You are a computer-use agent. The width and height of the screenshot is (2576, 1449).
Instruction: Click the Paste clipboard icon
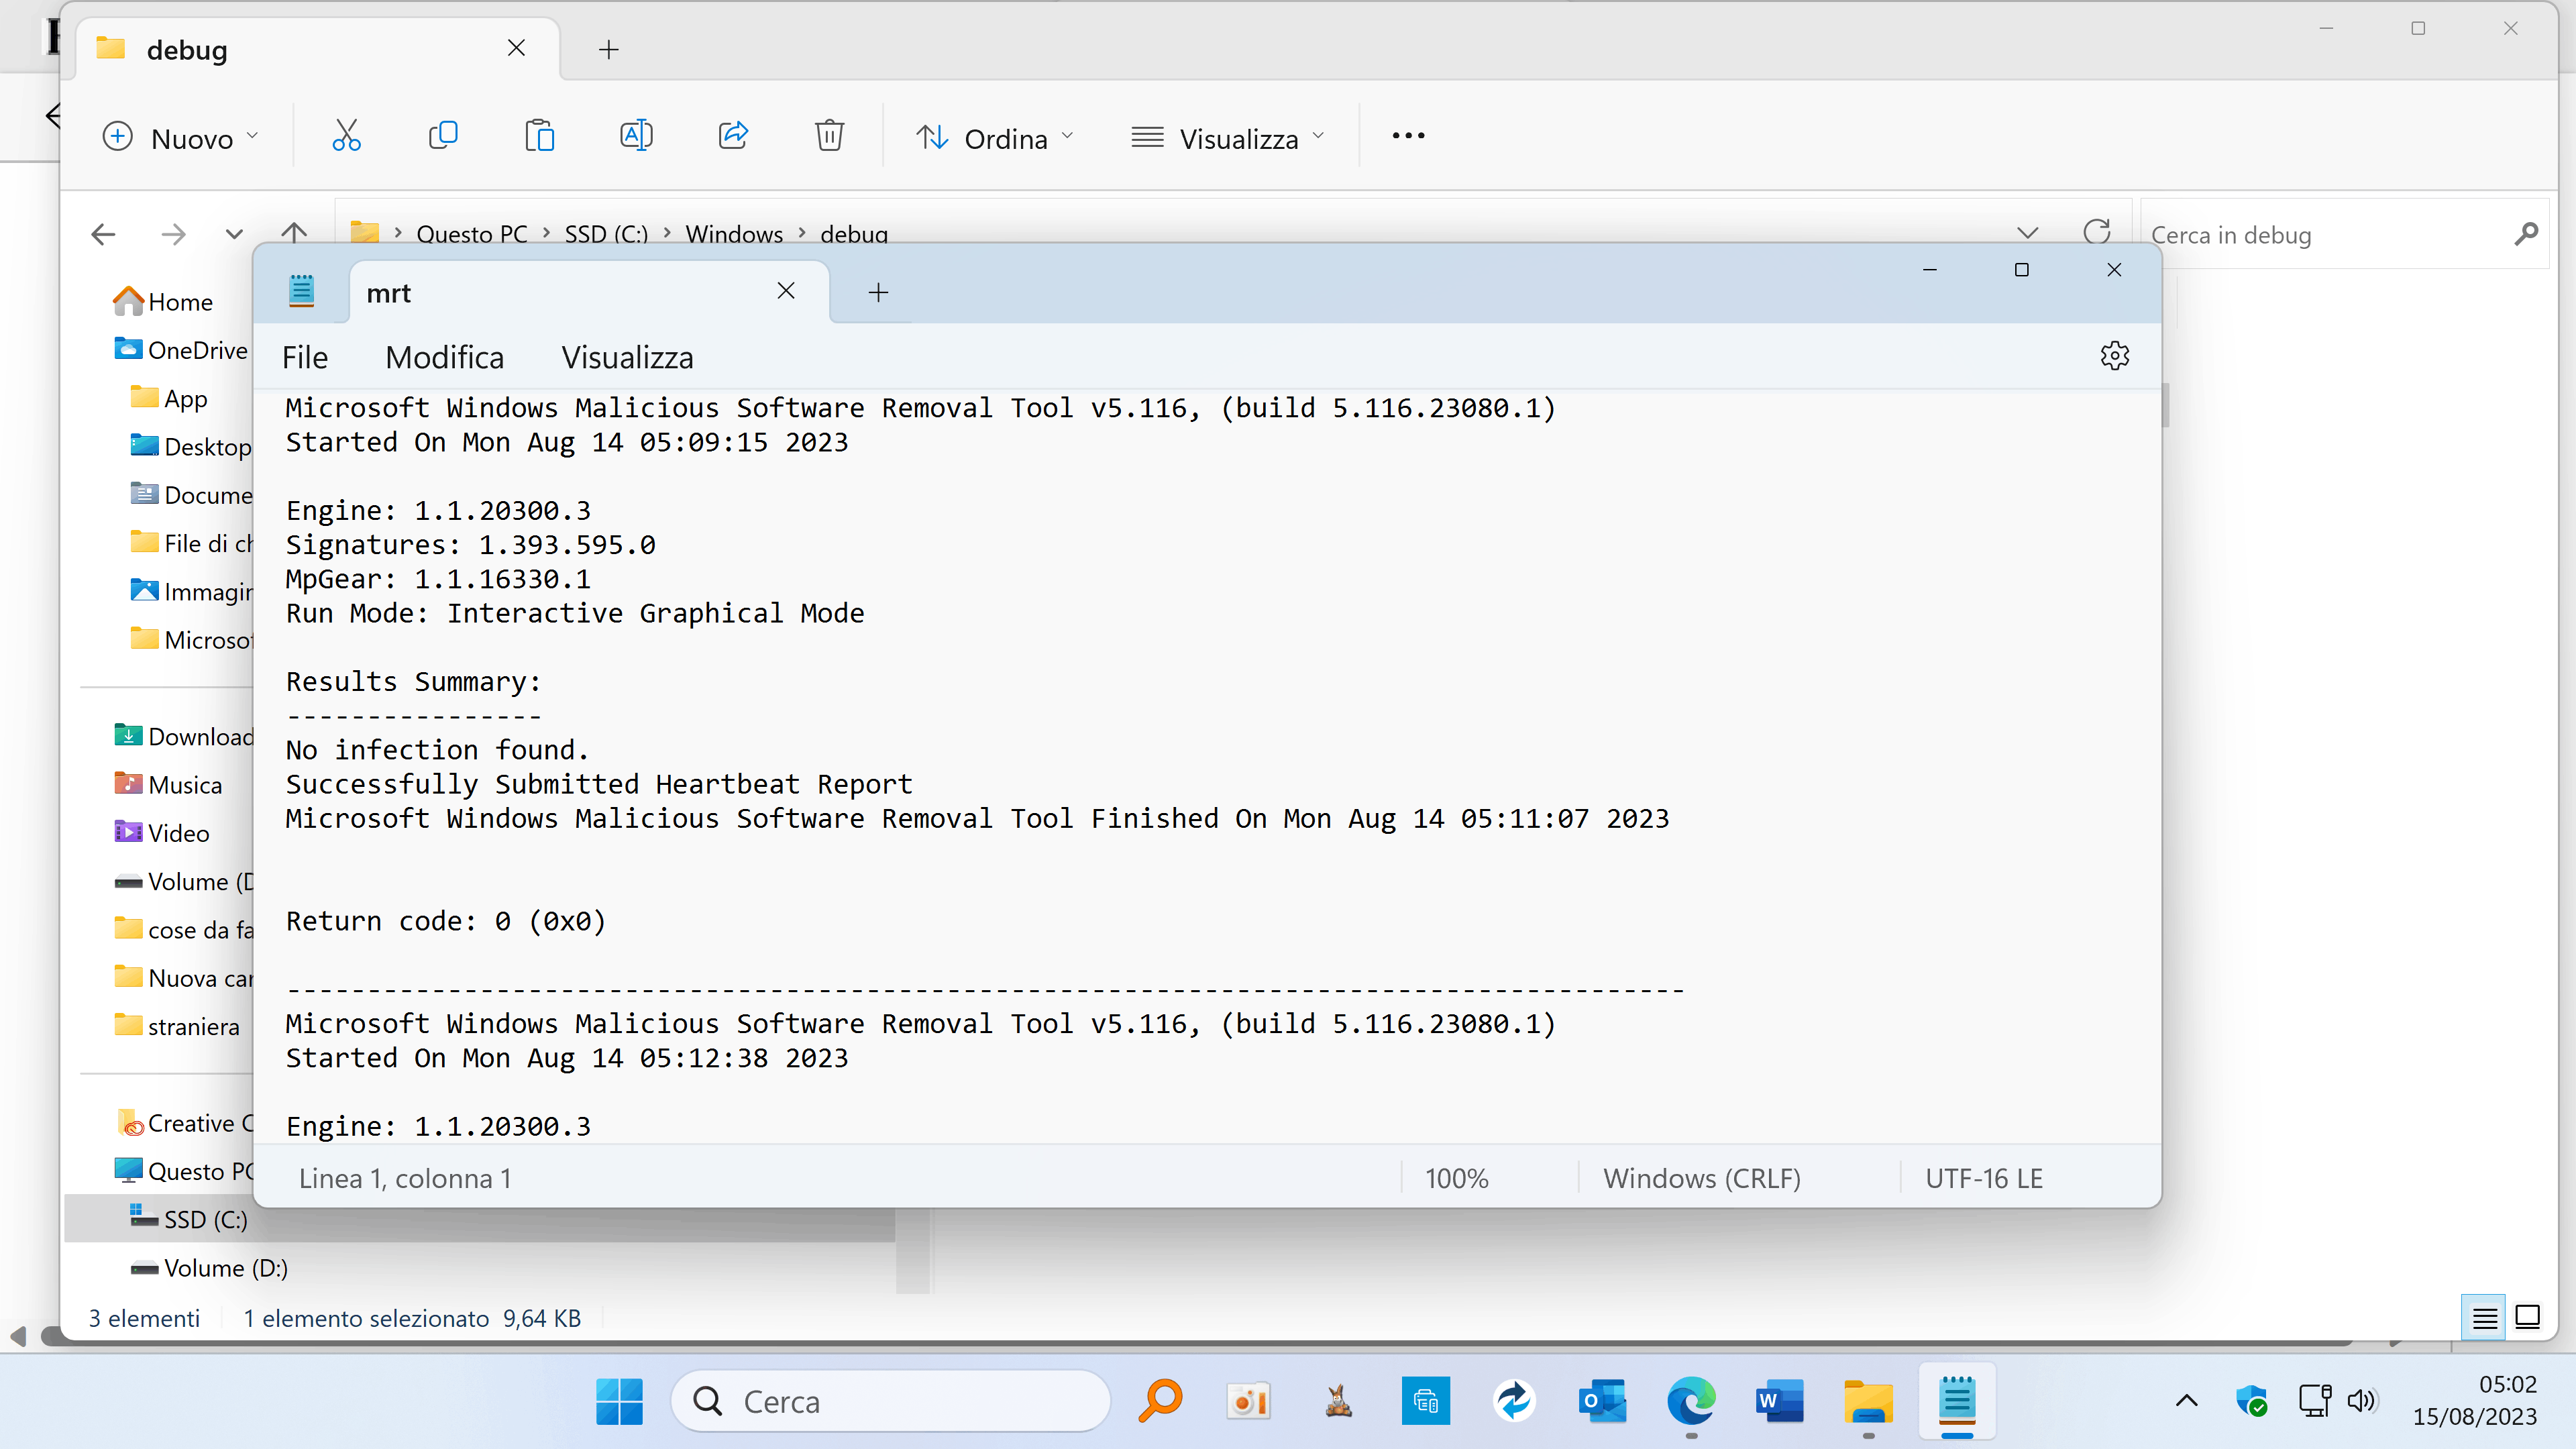tap(539, 136)
